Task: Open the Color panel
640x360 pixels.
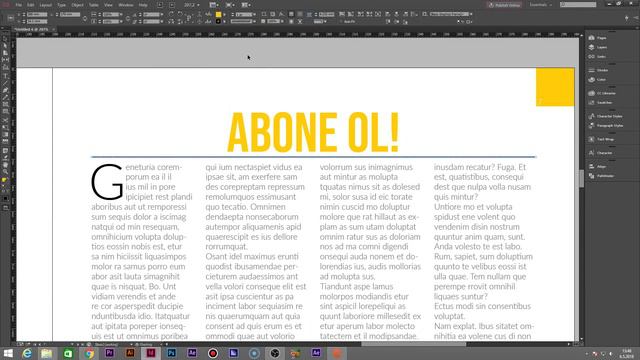Action: click(598, 80)
